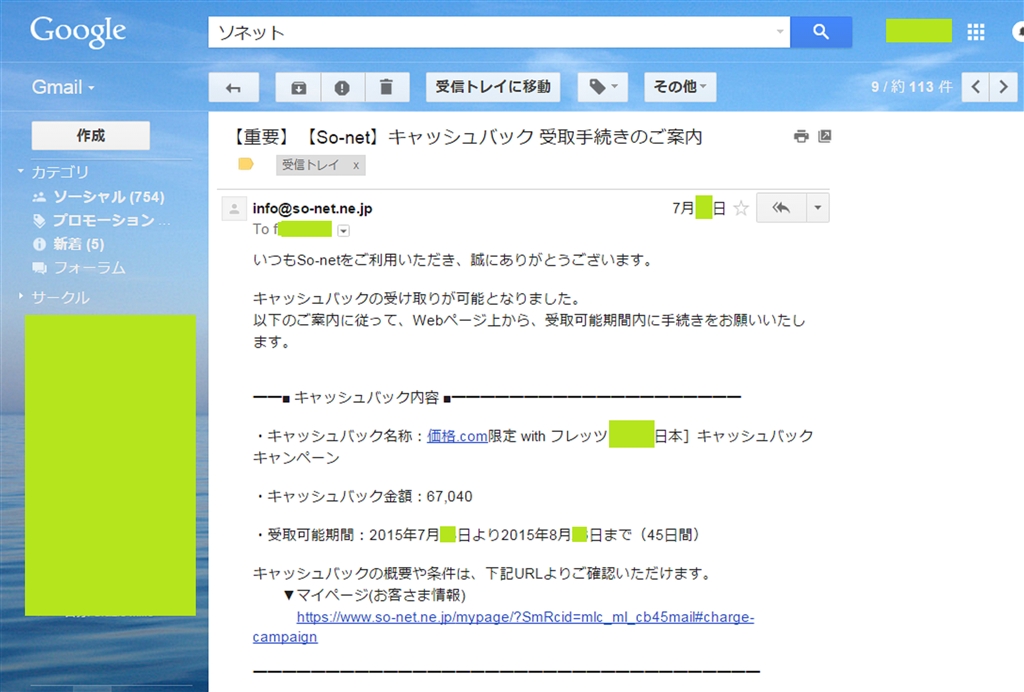Report spam with the exclamation icon
Image resolution: width=1024 pixels, height=692 pixels.
[x=342, y=87]
